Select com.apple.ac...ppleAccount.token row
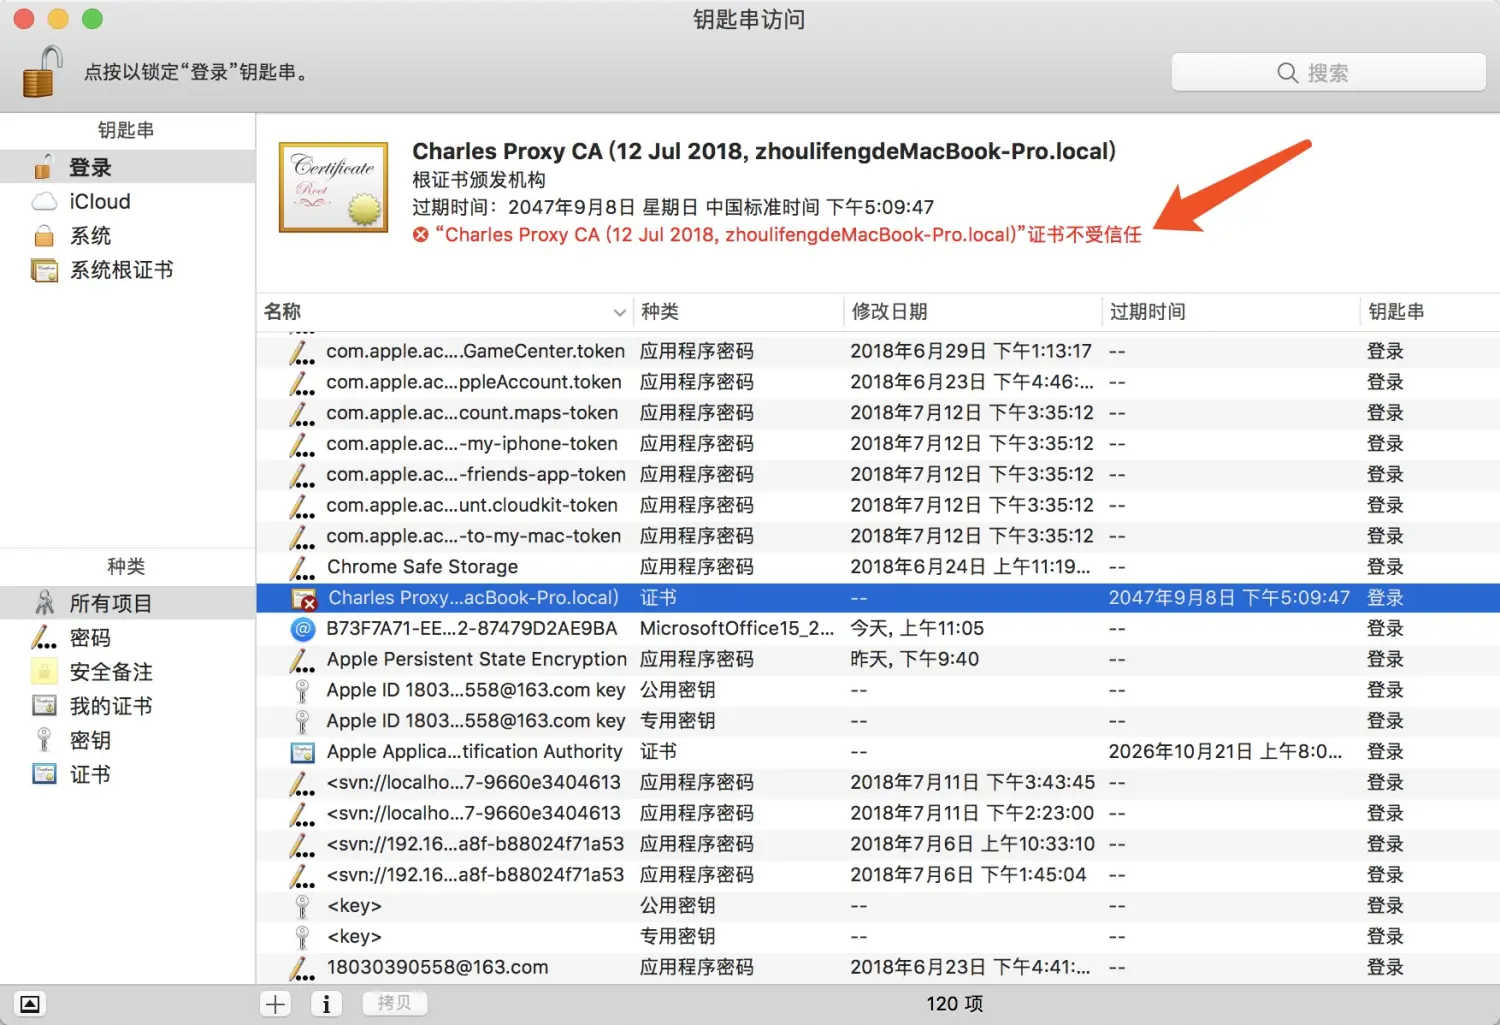The image size is (1500, 1025). (x=878, y=382)
